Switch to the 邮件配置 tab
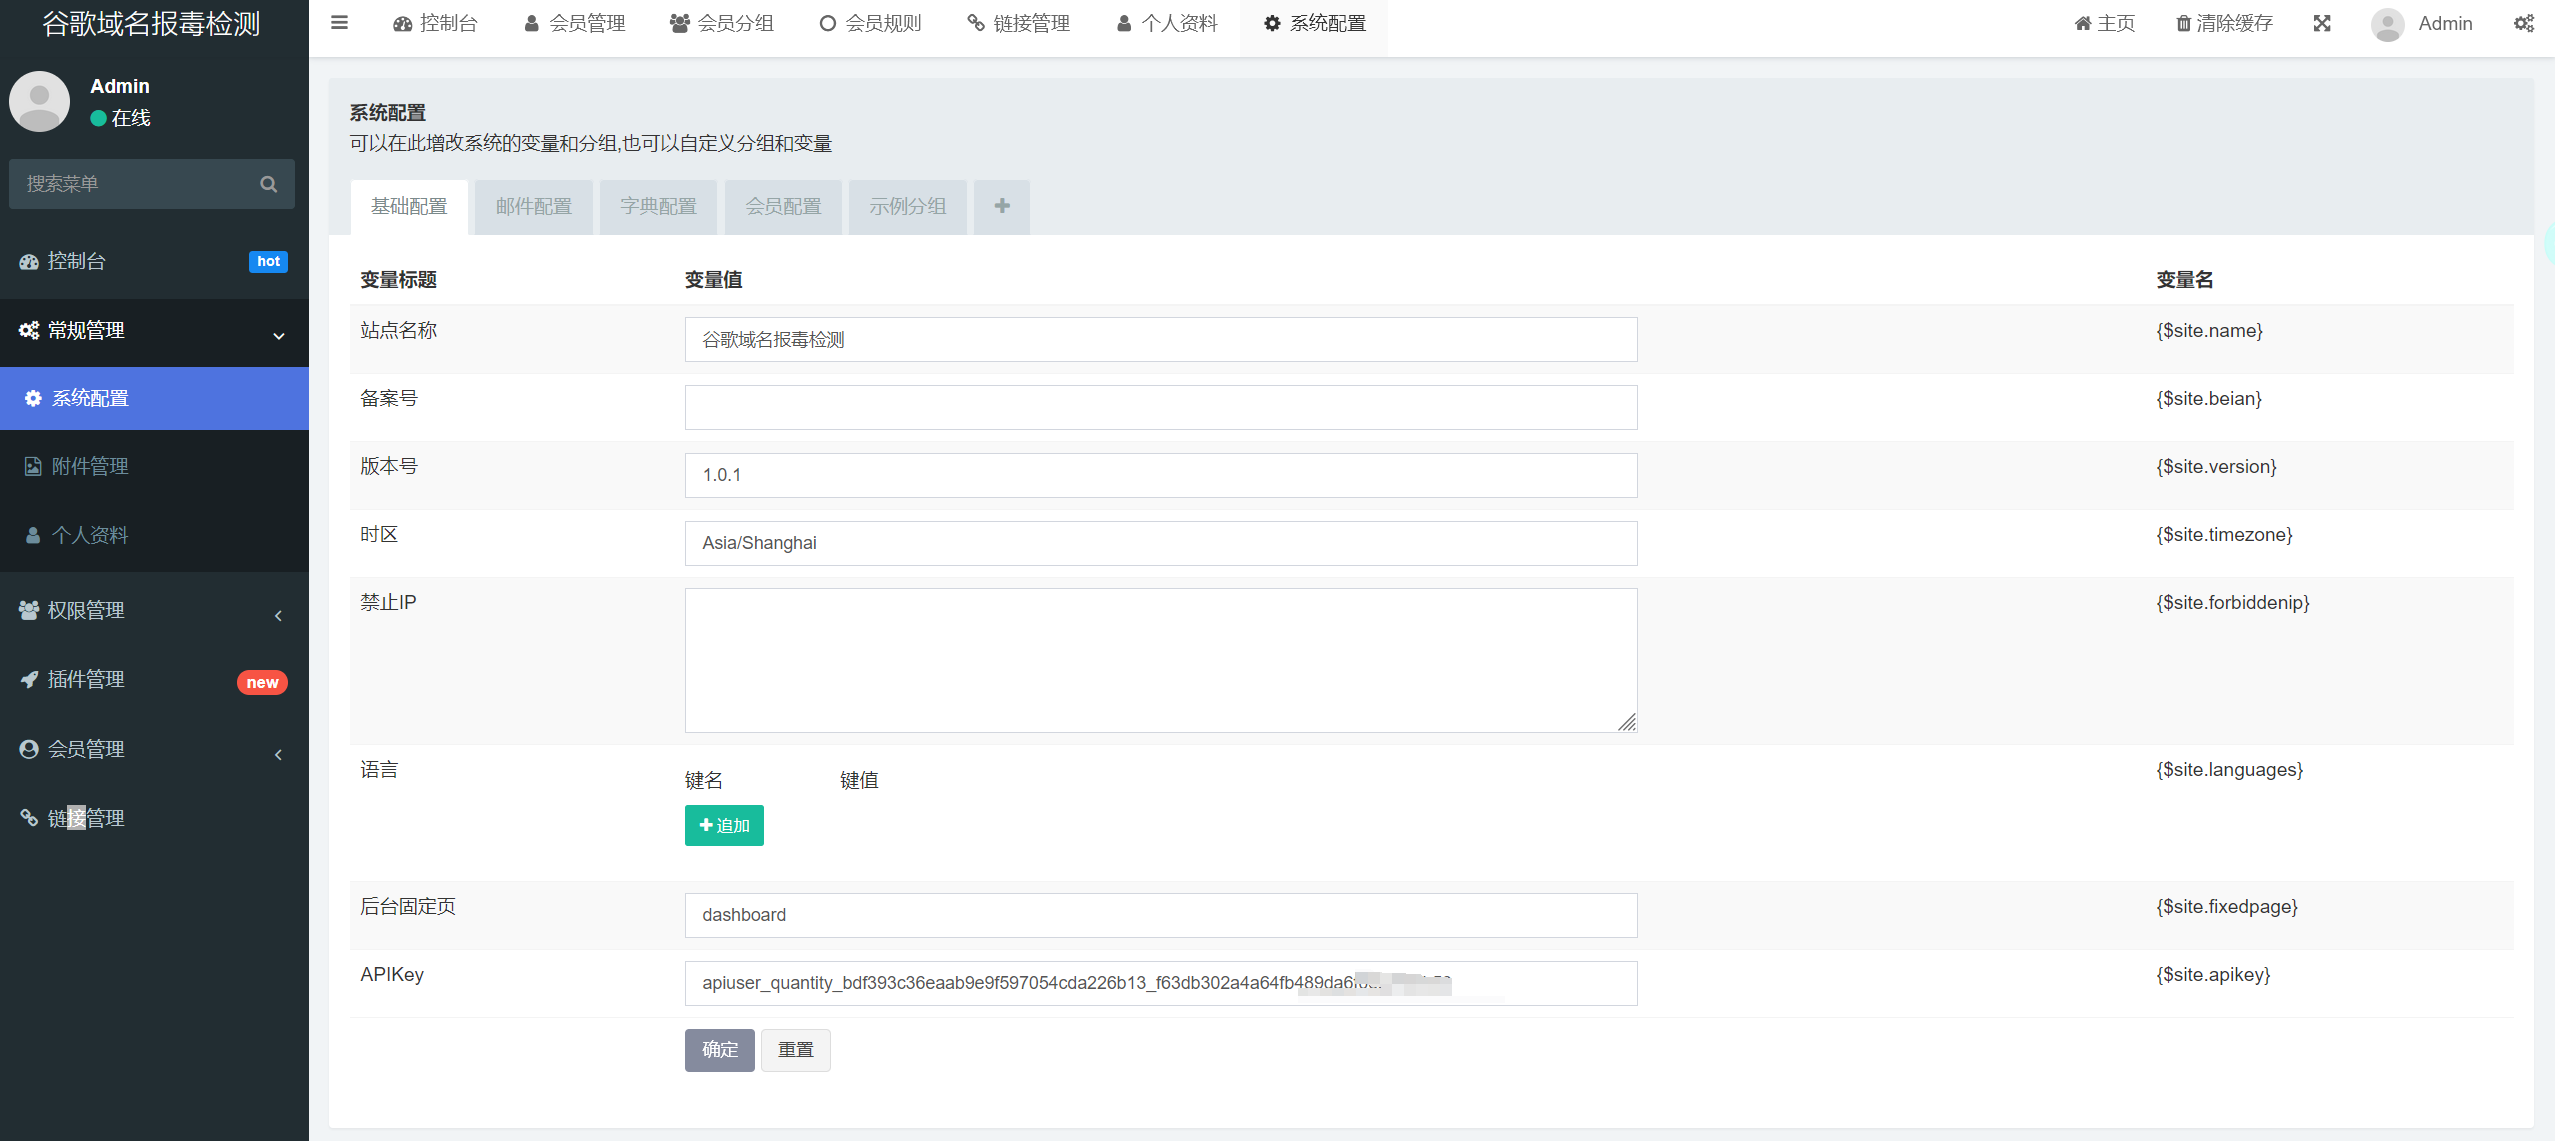Image resolution: width=2555 pixels, height=1141 pixels. click(533, 206)
